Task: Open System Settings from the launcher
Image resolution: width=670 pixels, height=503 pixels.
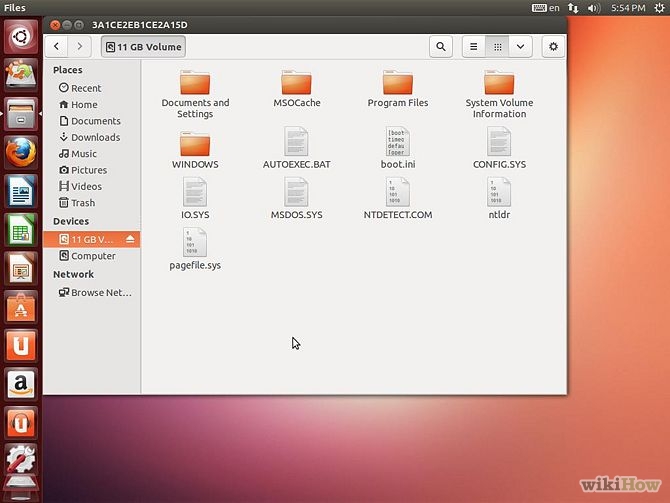Action: 21,459
